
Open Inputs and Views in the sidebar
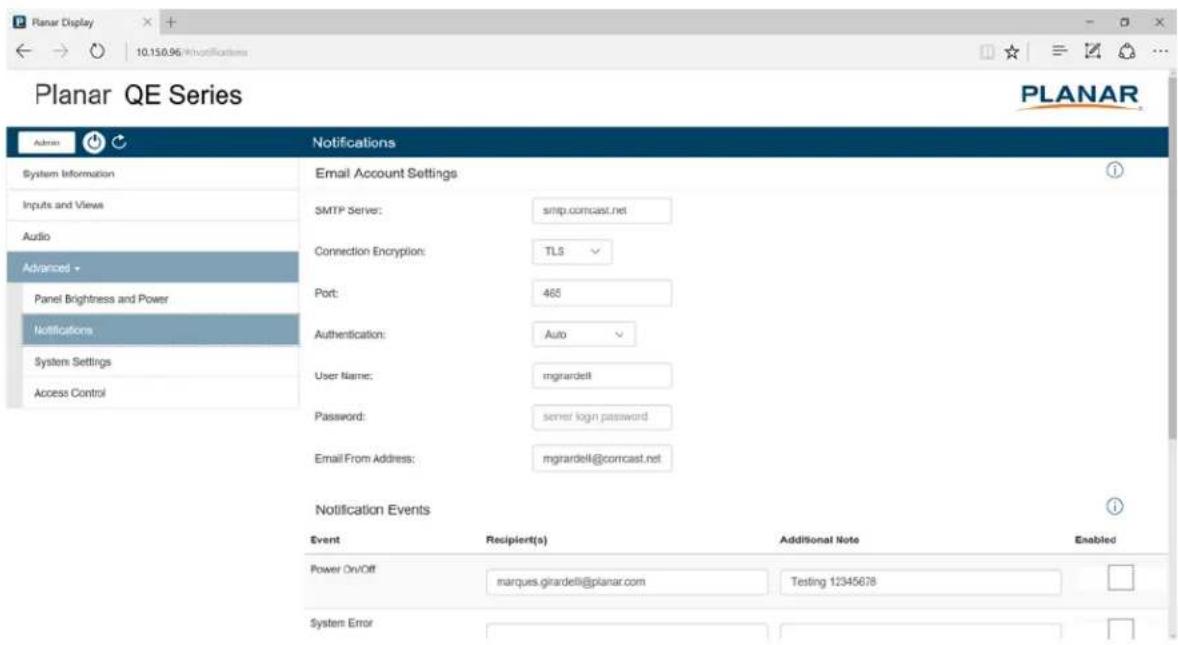tap(153, 205)
